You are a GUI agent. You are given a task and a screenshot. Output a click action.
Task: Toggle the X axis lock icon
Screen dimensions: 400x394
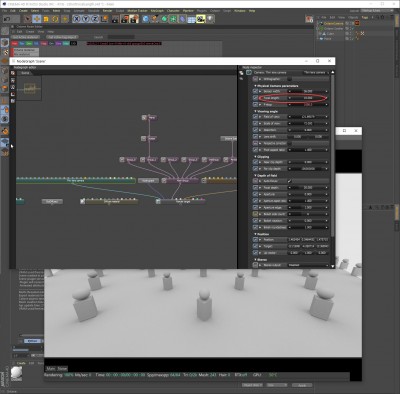(x=77, y=19)
